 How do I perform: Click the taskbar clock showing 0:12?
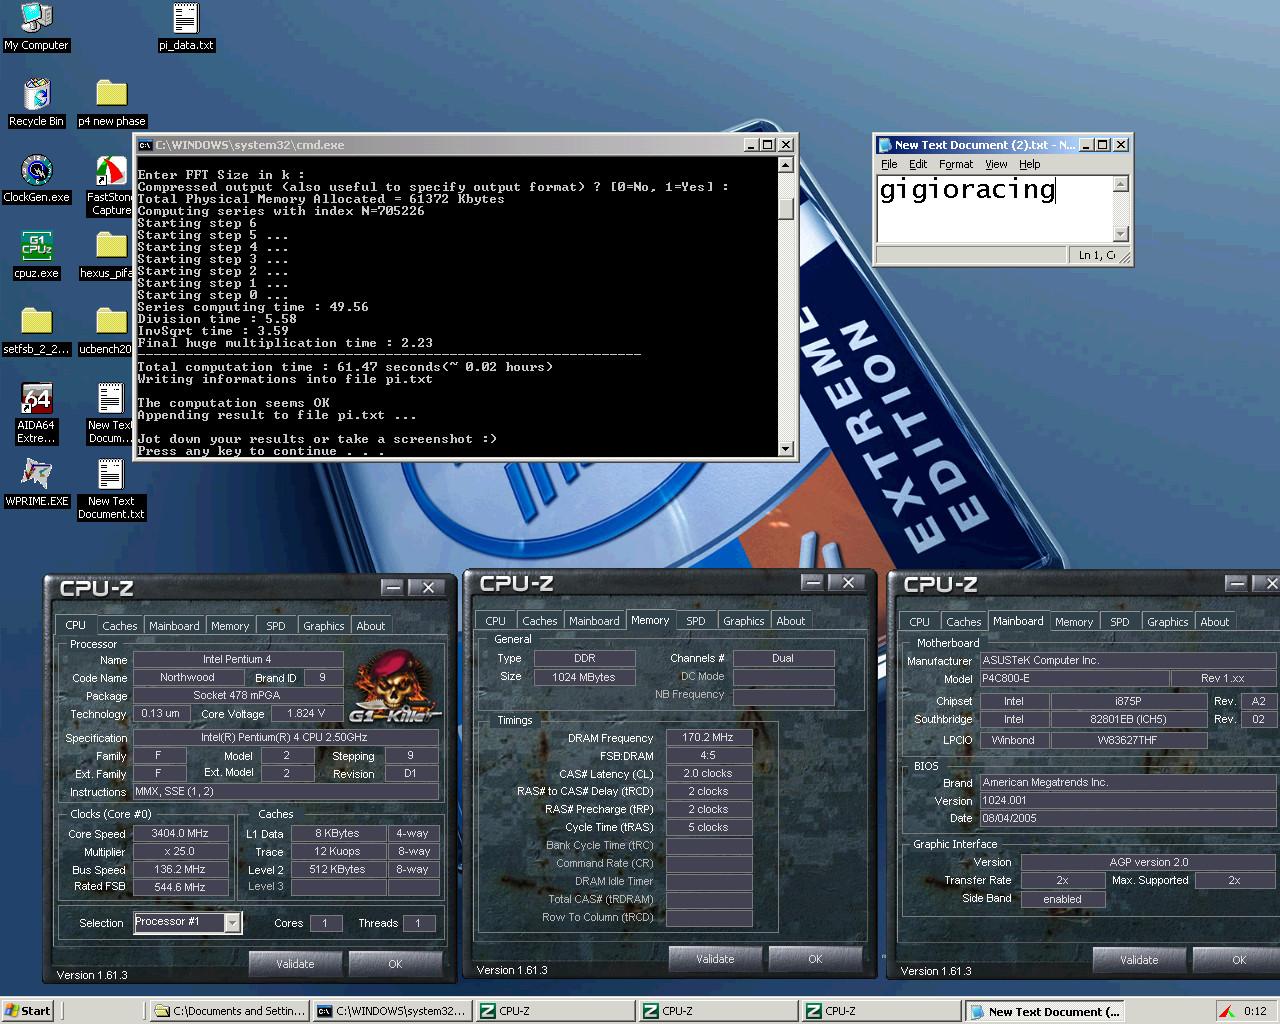coord(1255,1011)
